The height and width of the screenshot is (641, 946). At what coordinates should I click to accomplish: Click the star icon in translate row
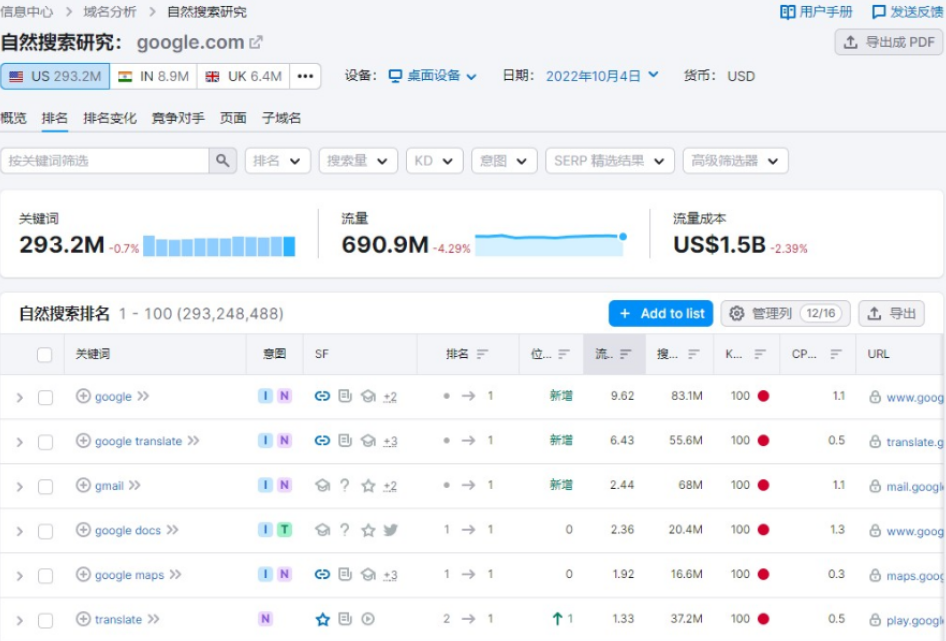(322, 619)
